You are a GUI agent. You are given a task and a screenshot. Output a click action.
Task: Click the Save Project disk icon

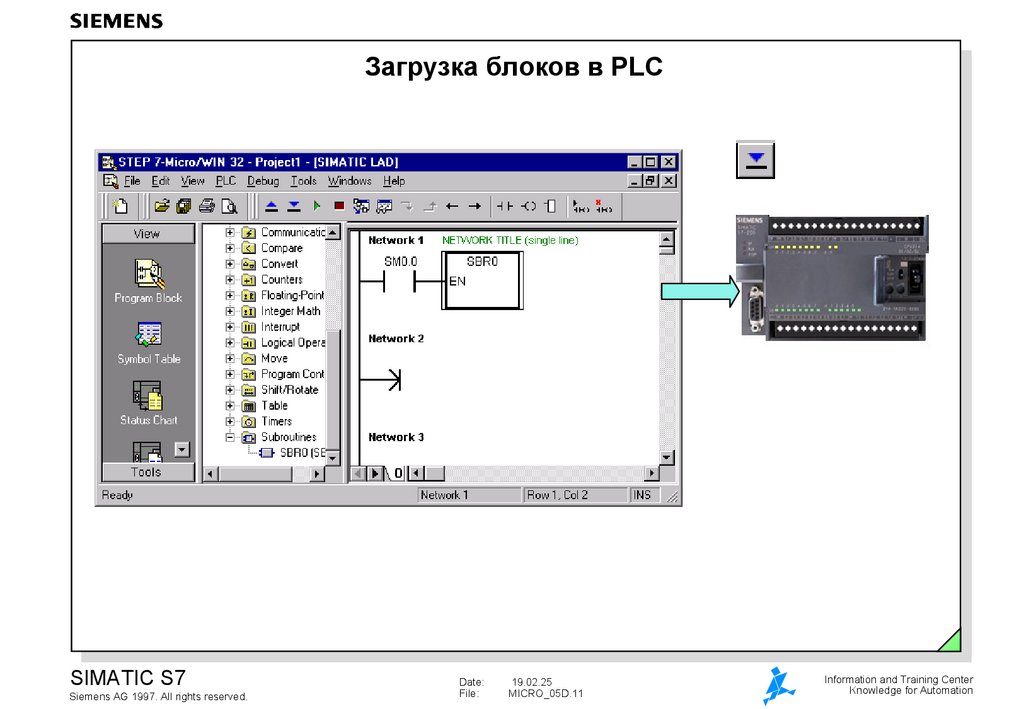[184, 206]
